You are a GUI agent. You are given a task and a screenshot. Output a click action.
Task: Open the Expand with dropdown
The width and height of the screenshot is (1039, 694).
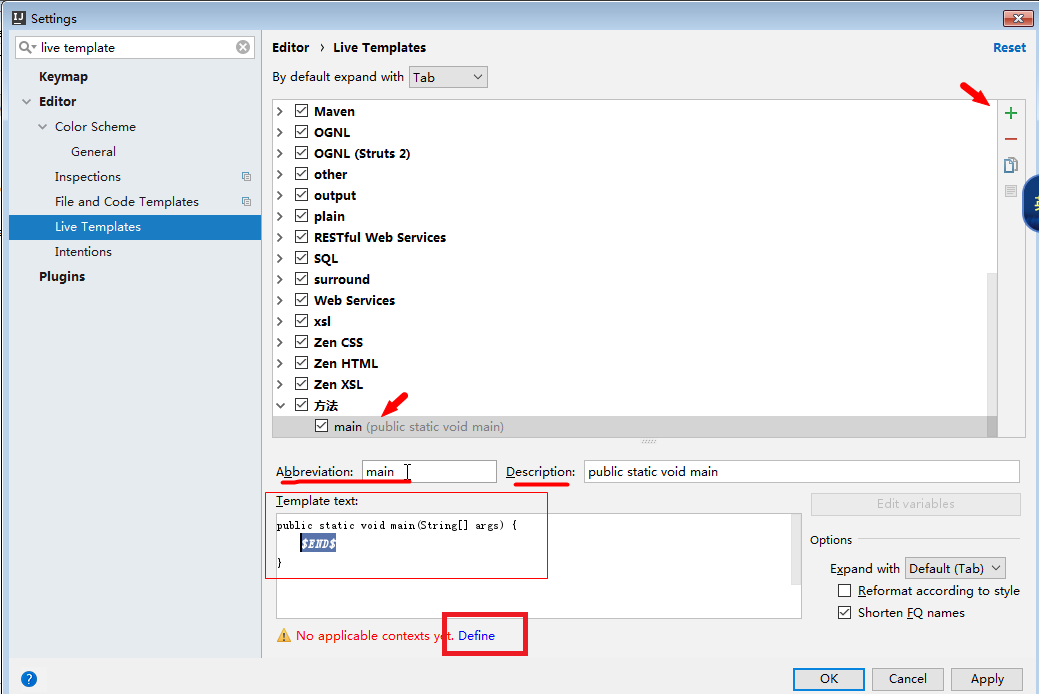[x=955, y=567]
